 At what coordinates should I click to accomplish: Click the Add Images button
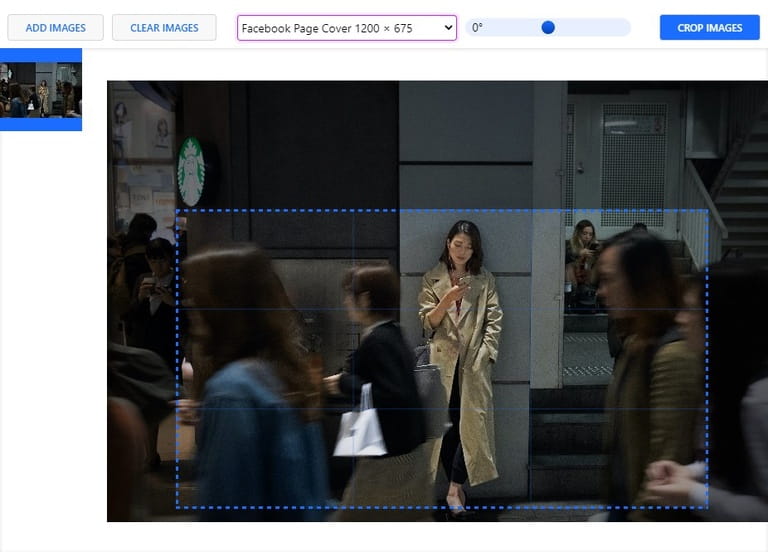click(x=56, y=28)
